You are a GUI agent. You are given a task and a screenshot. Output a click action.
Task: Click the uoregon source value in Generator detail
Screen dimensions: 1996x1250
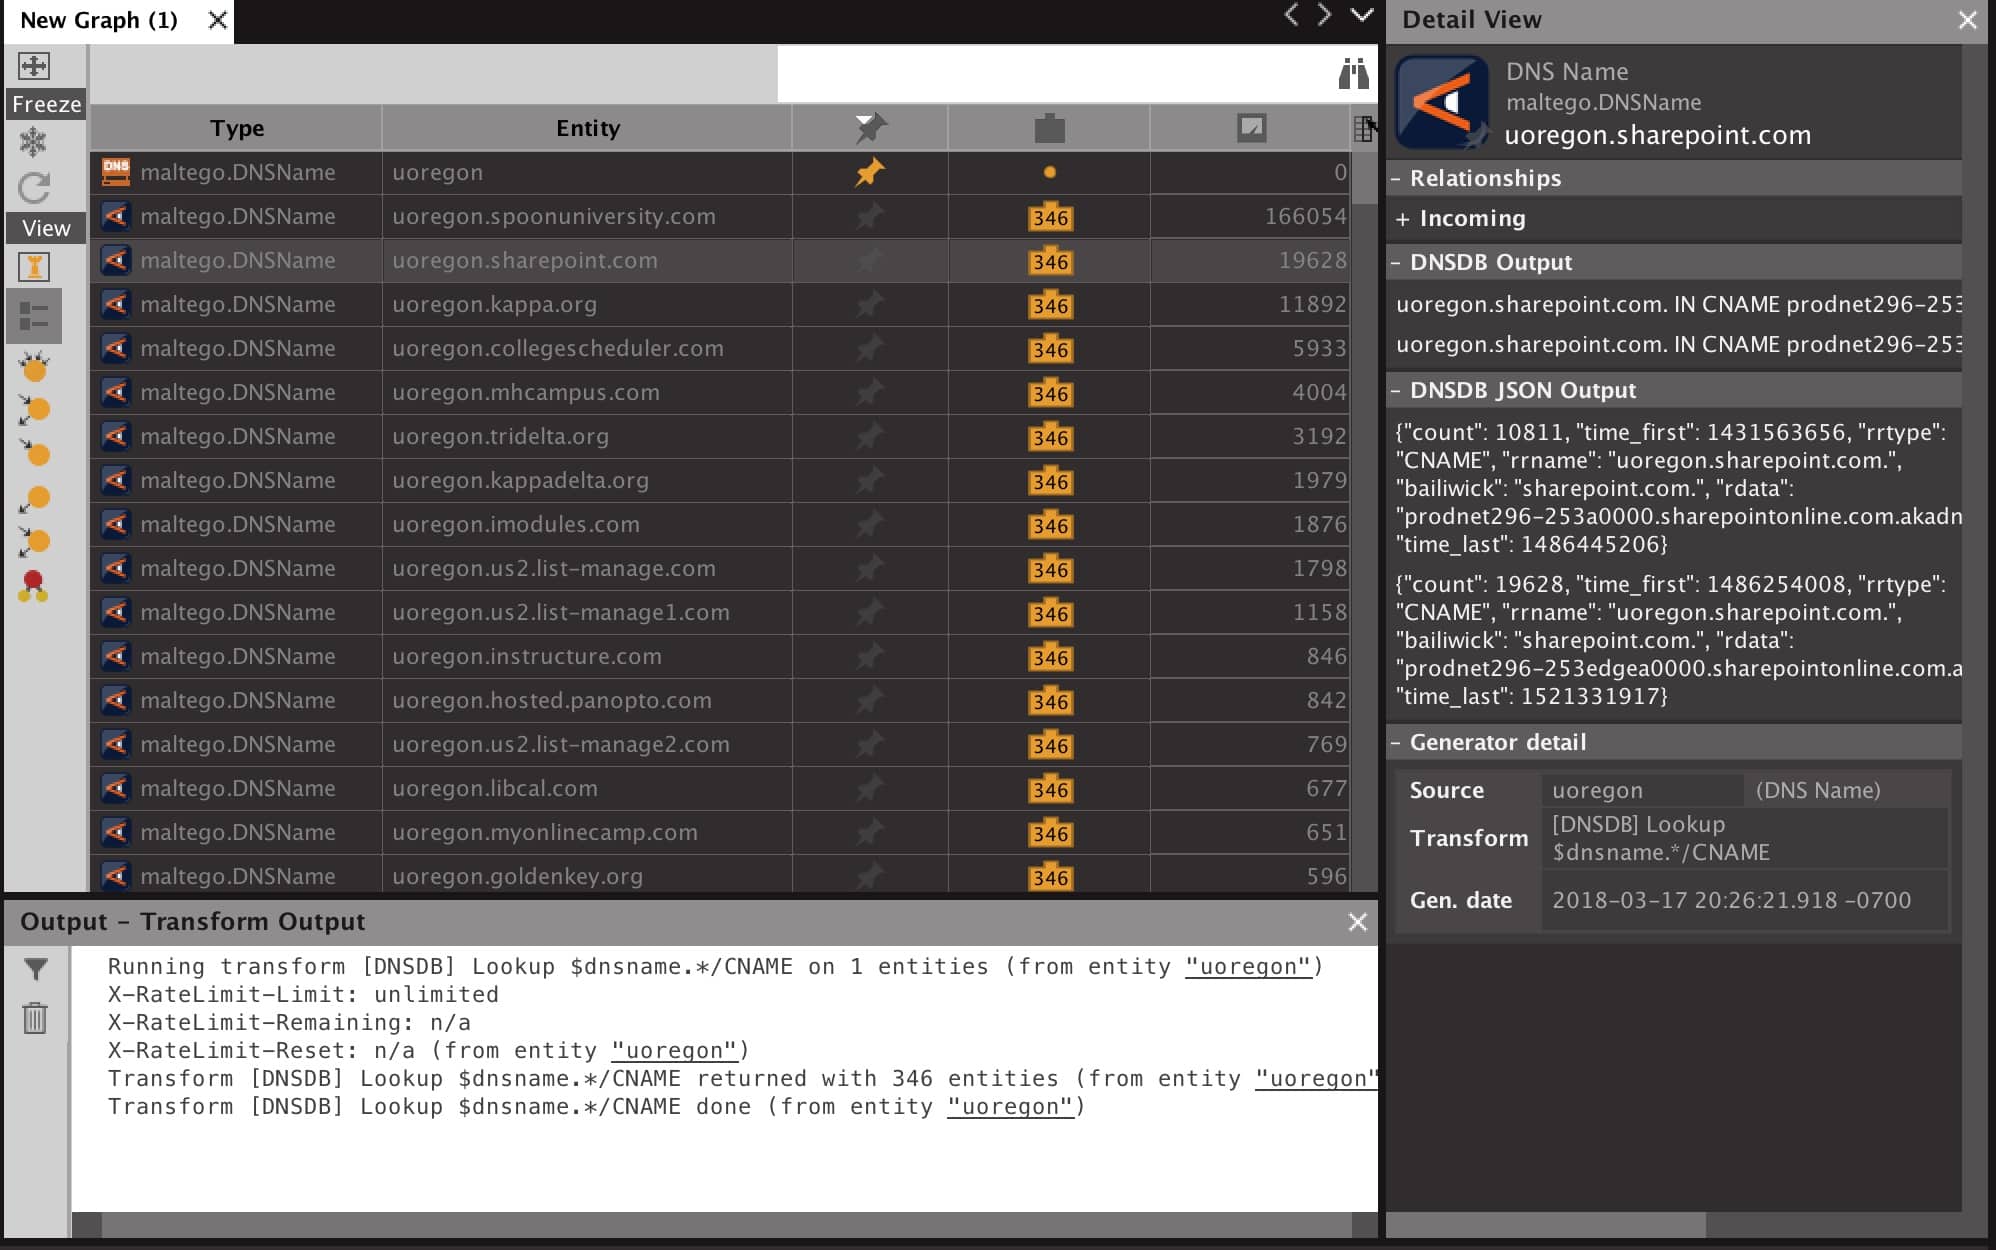pyautogui.click(x=1597, y=790)
